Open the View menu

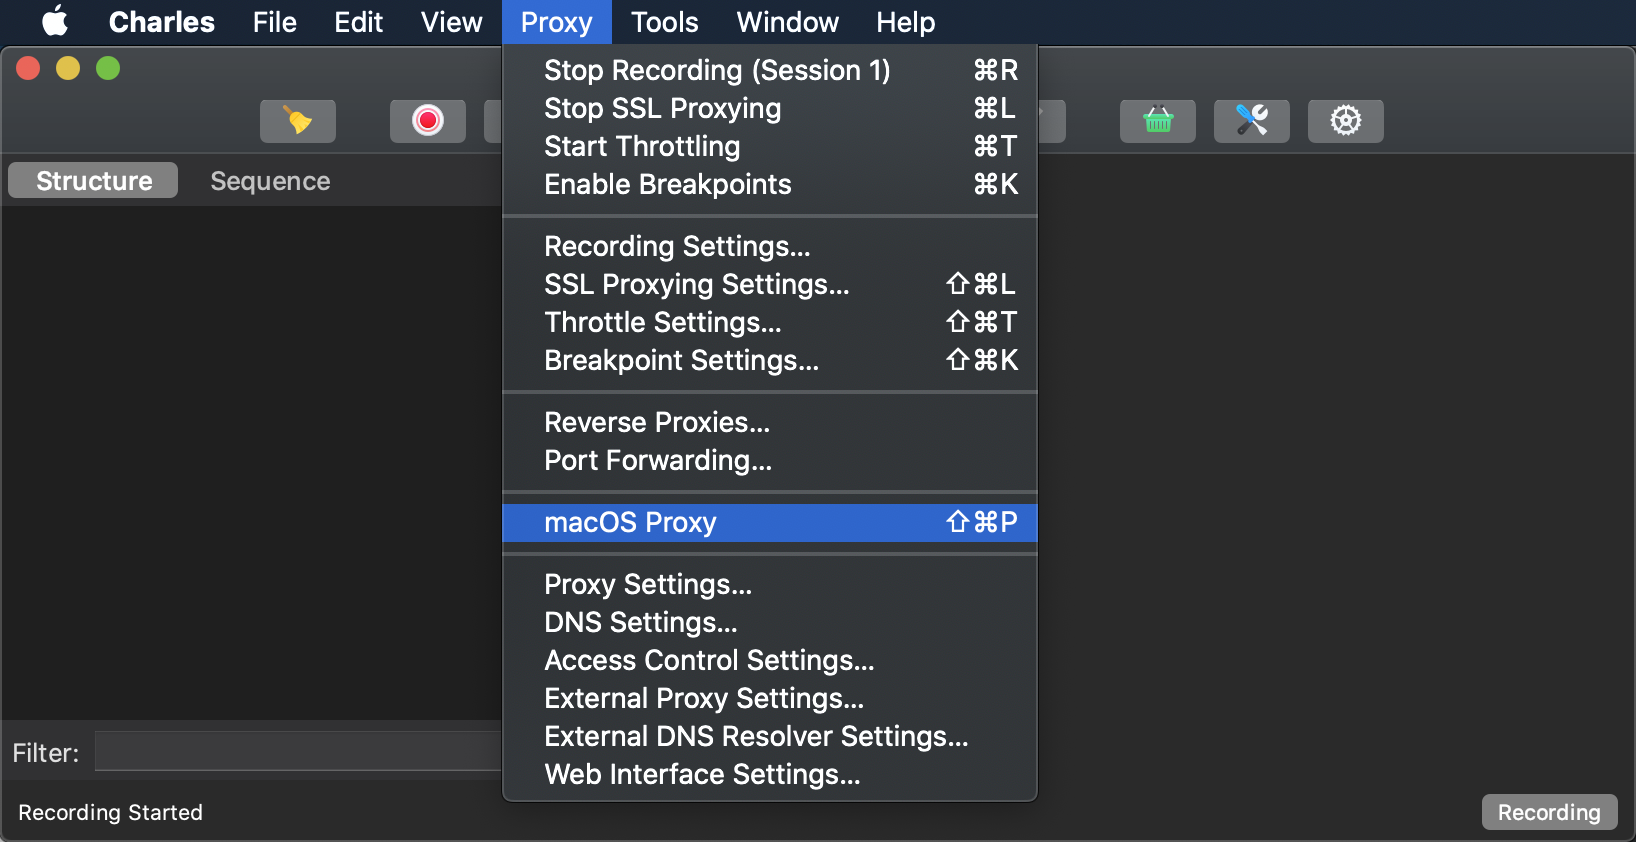(451, 22)
